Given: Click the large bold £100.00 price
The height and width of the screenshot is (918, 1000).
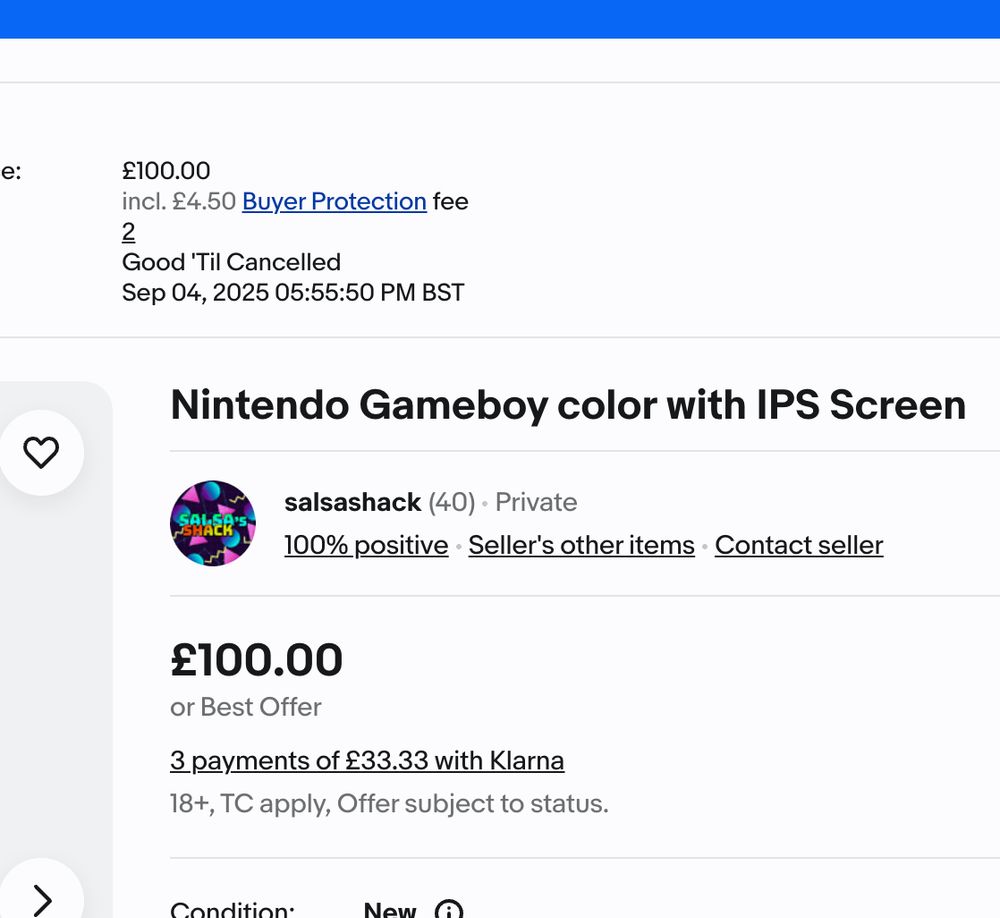Looking at the screenshot, I should tap(257, 660).
